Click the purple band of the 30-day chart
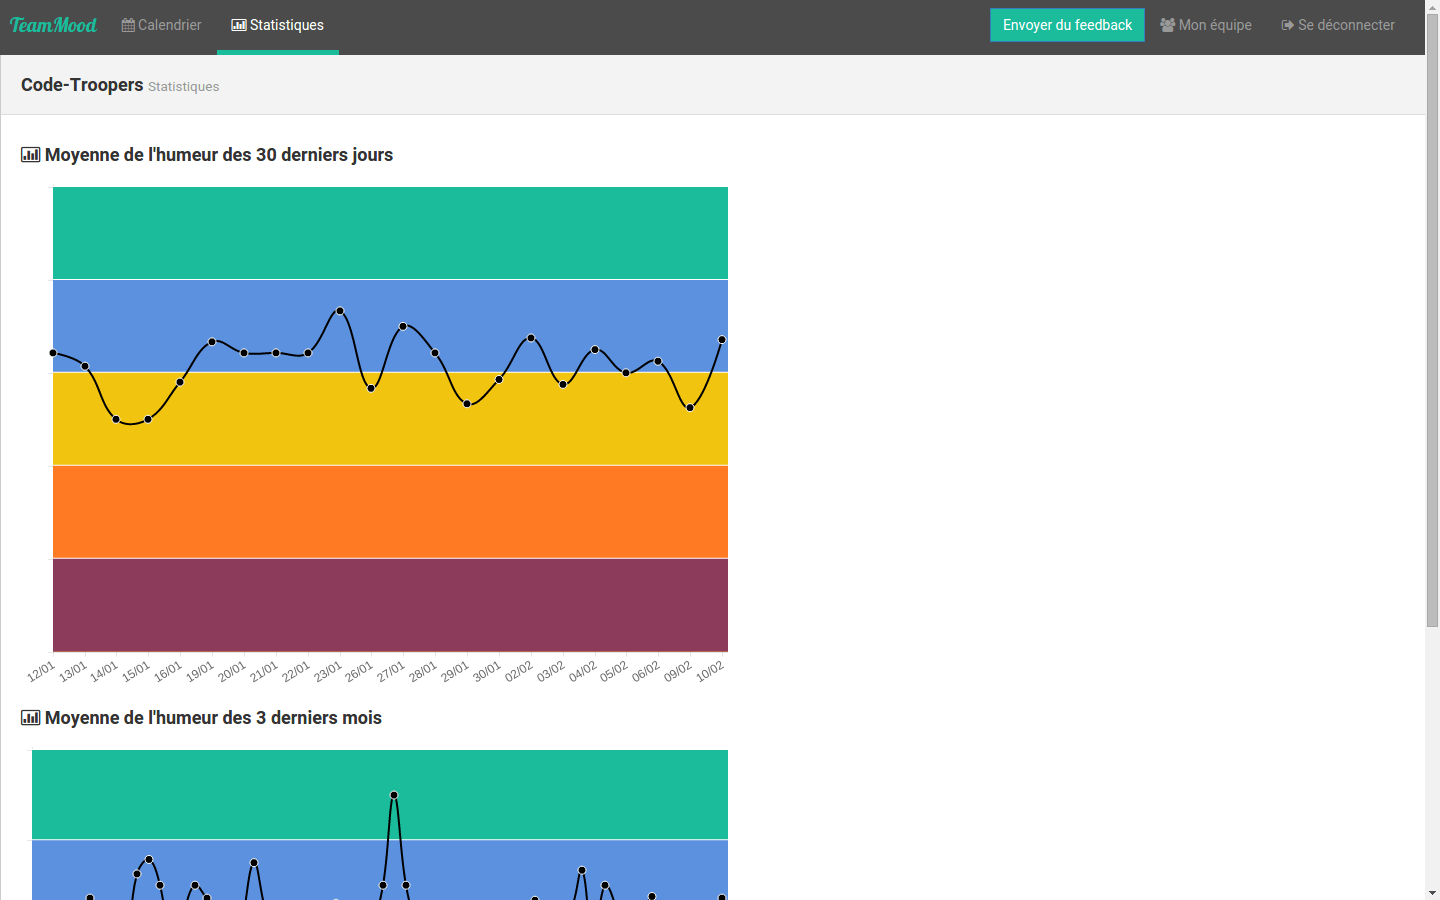 (390, 605)
